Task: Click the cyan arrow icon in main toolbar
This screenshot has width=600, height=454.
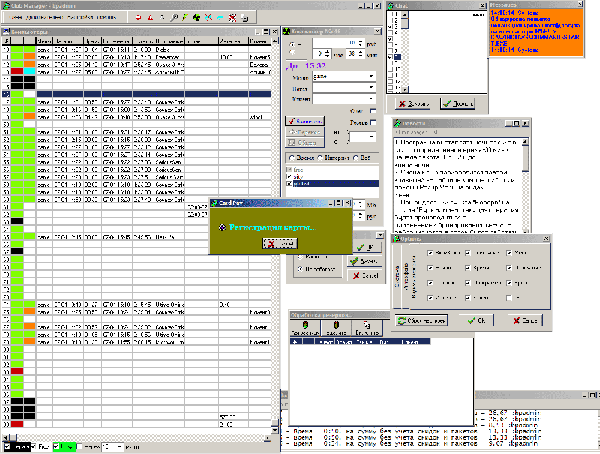Action: (x=220, y=17)
